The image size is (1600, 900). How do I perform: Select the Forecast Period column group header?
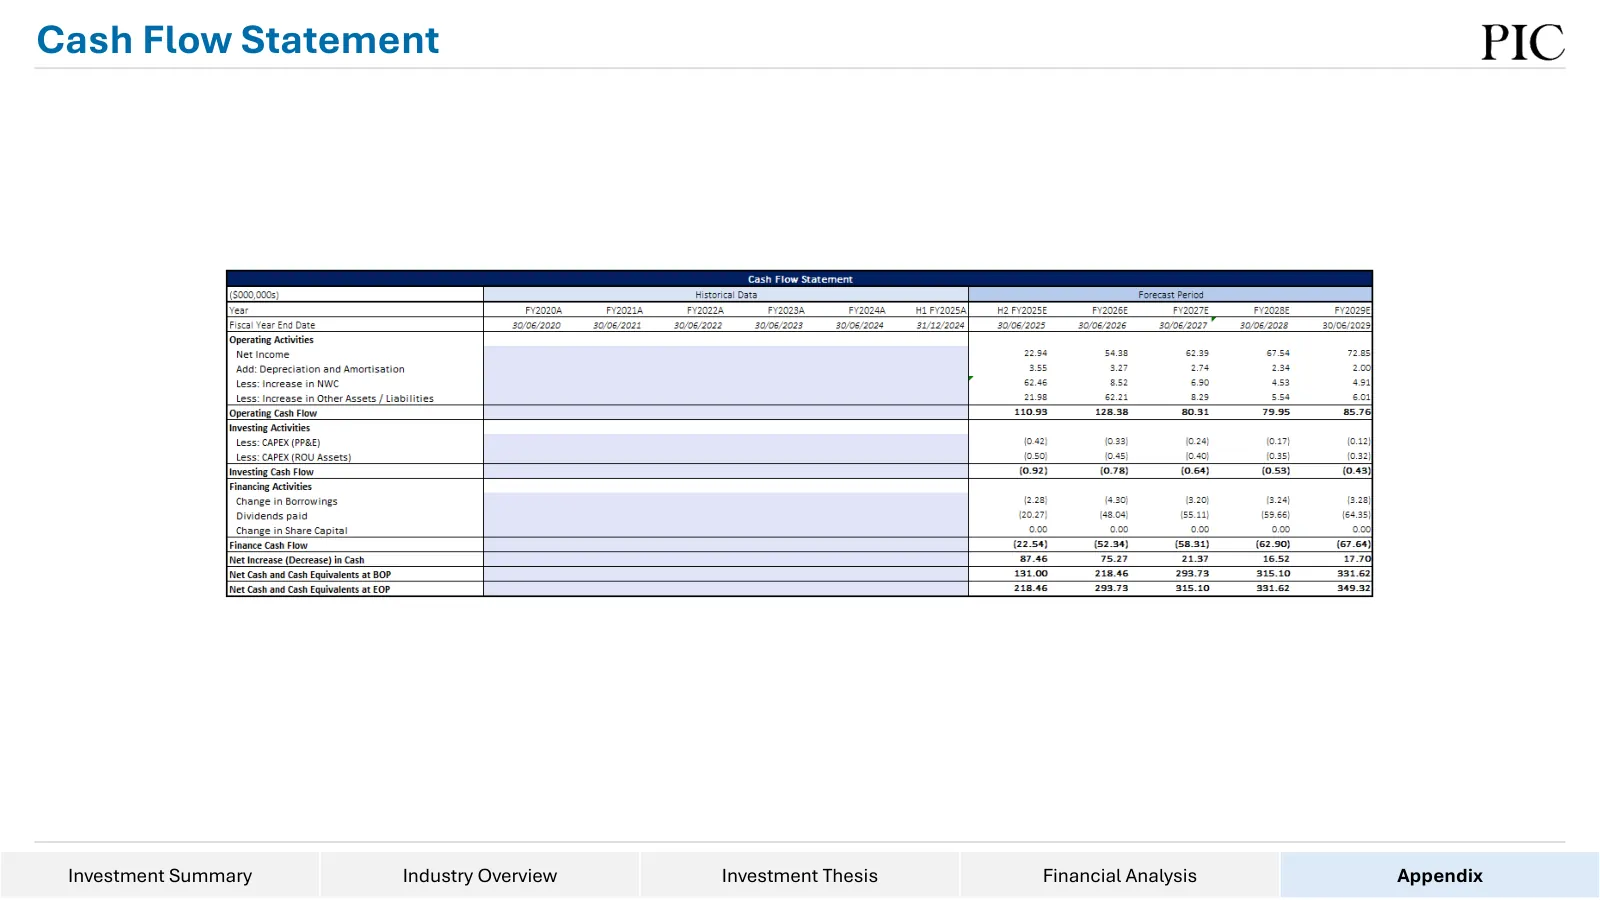(1170, 295)
